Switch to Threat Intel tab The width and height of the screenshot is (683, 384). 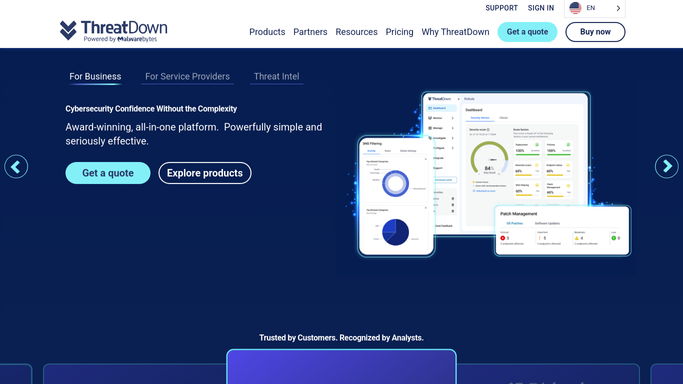point(277,77)
